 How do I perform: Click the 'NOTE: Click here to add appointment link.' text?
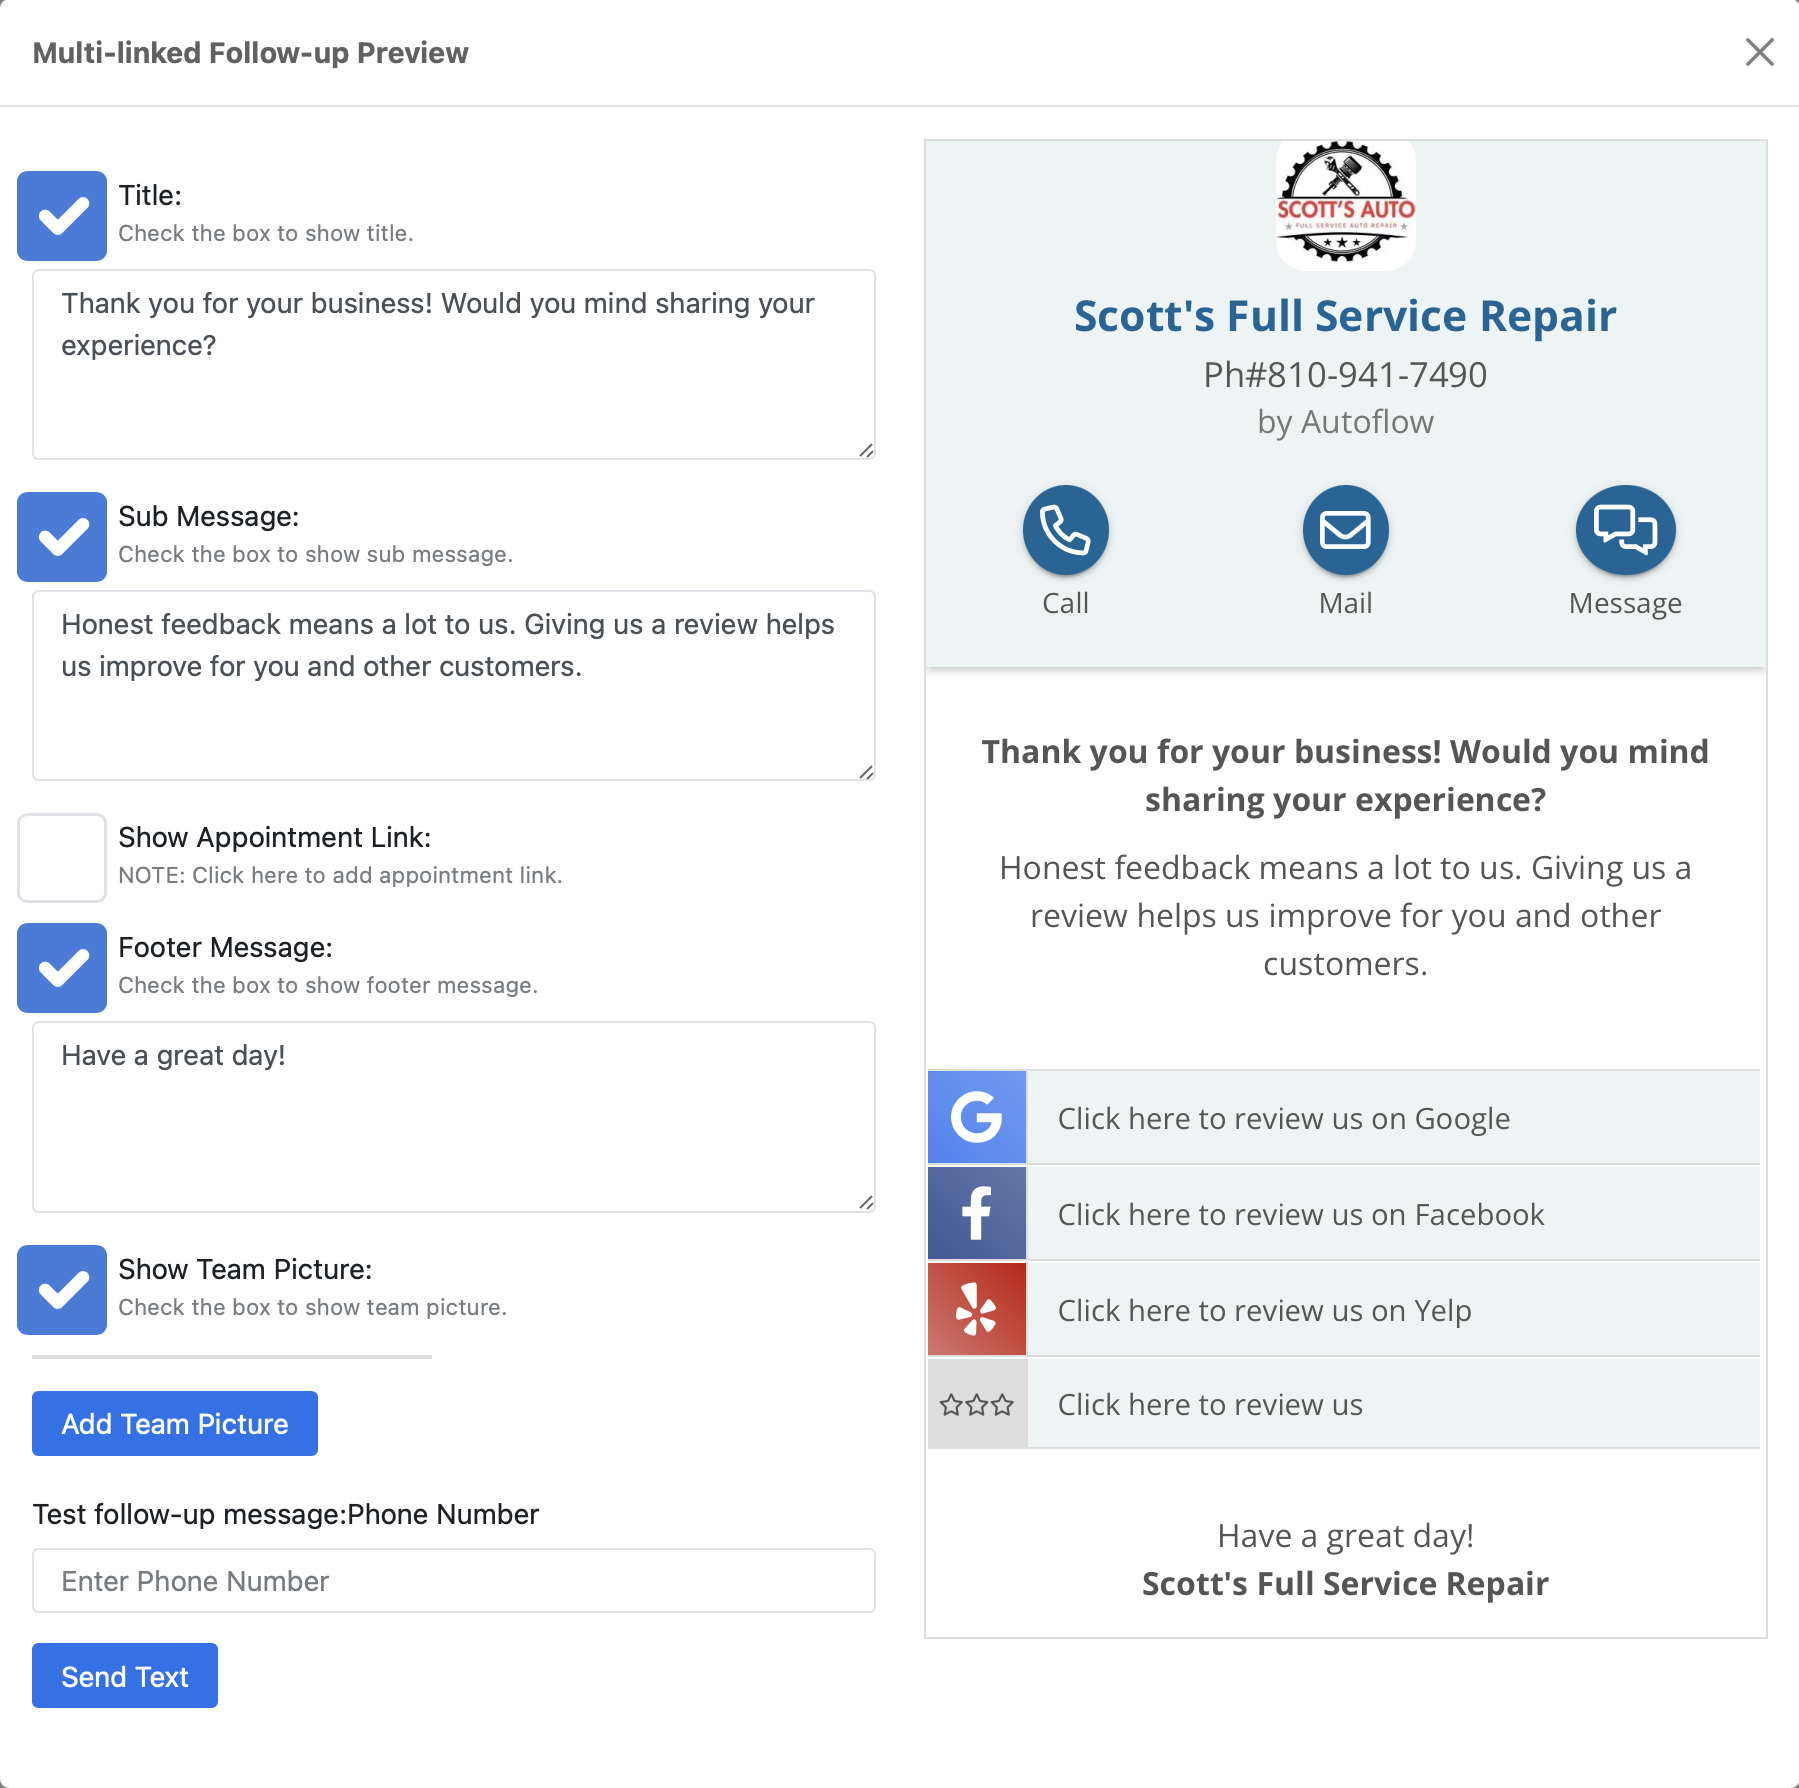point(340,875)
